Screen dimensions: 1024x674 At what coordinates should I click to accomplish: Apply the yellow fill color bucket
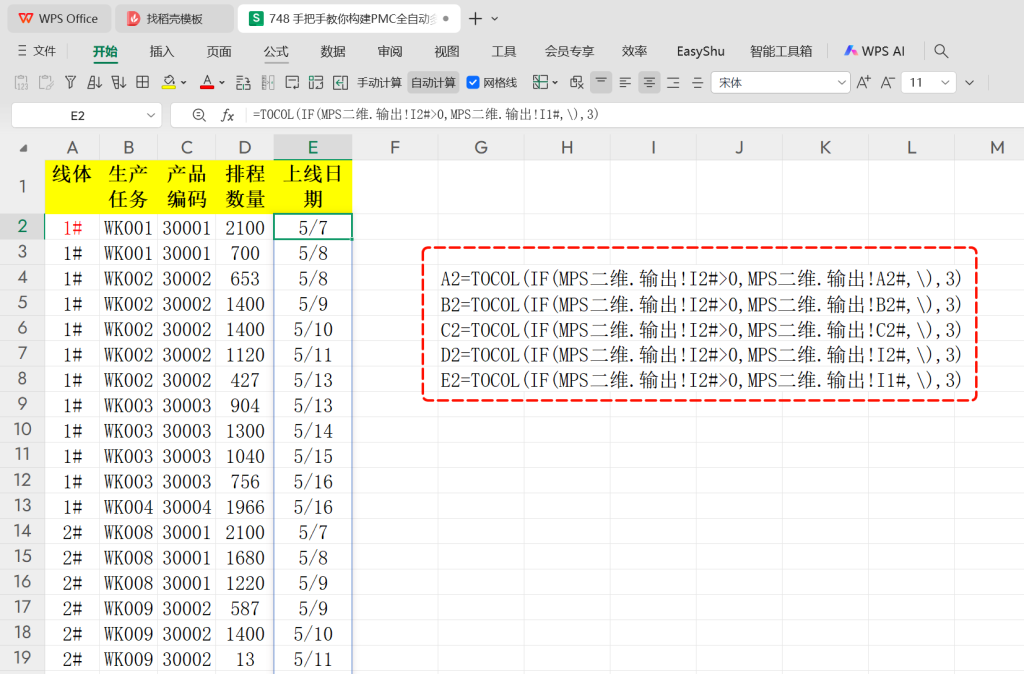[168, 82]
